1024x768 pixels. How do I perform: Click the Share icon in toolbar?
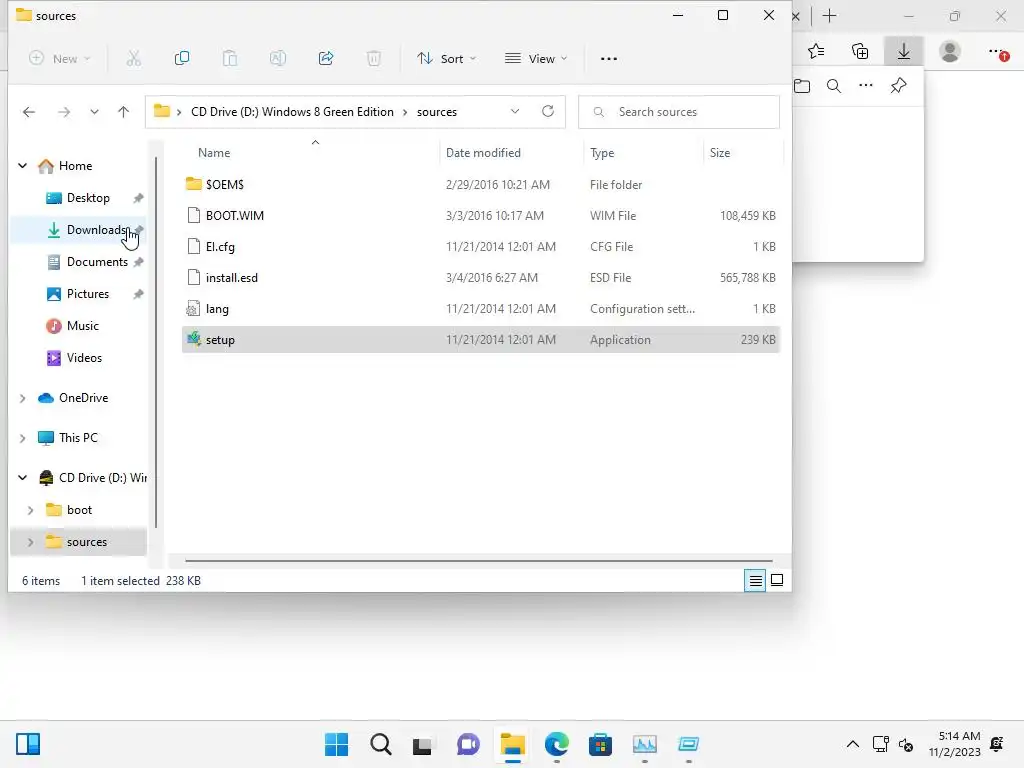coord(326,59)
